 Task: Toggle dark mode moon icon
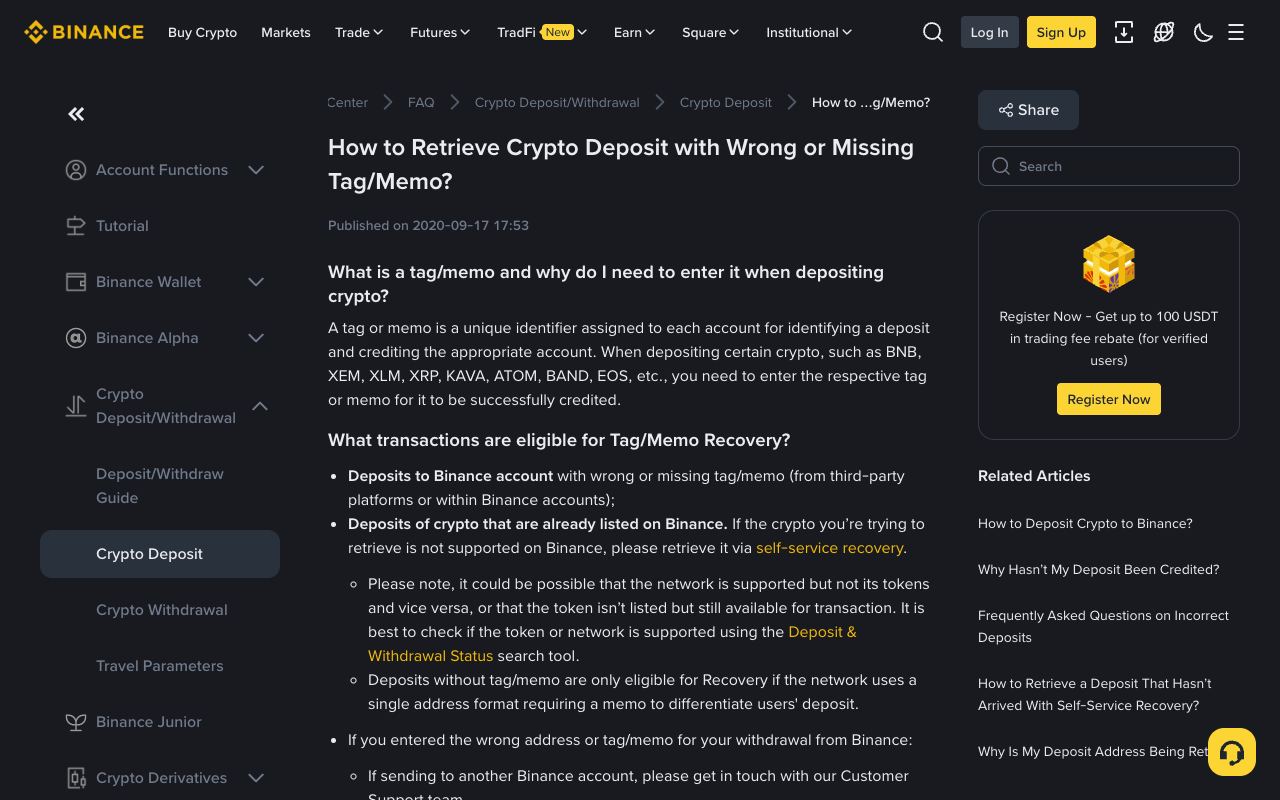pos(1204,32)
